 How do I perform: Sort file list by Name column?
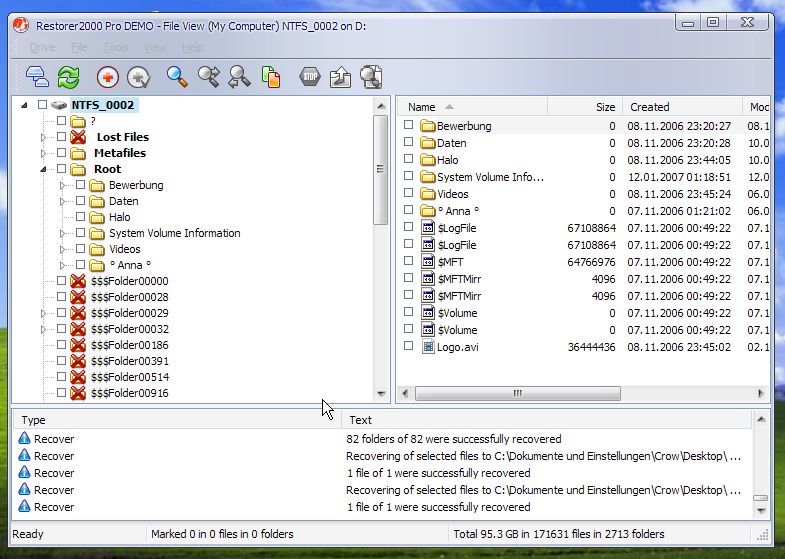473,107
